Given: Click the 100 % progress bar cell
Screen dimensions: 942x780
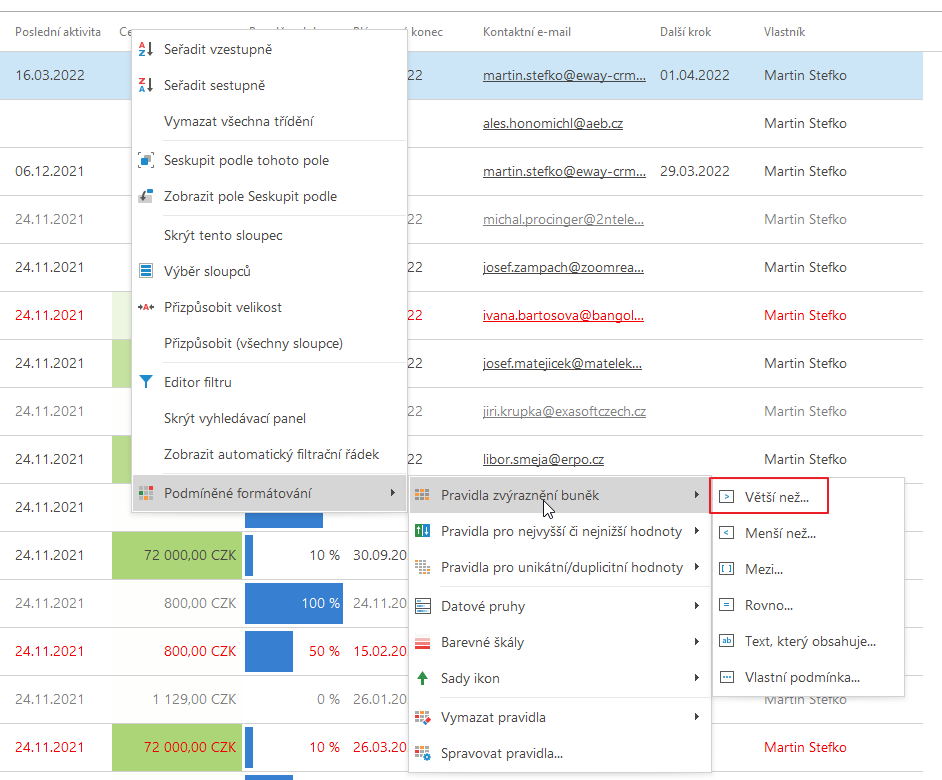Looking at the screenshot, I should click(294, 603).
